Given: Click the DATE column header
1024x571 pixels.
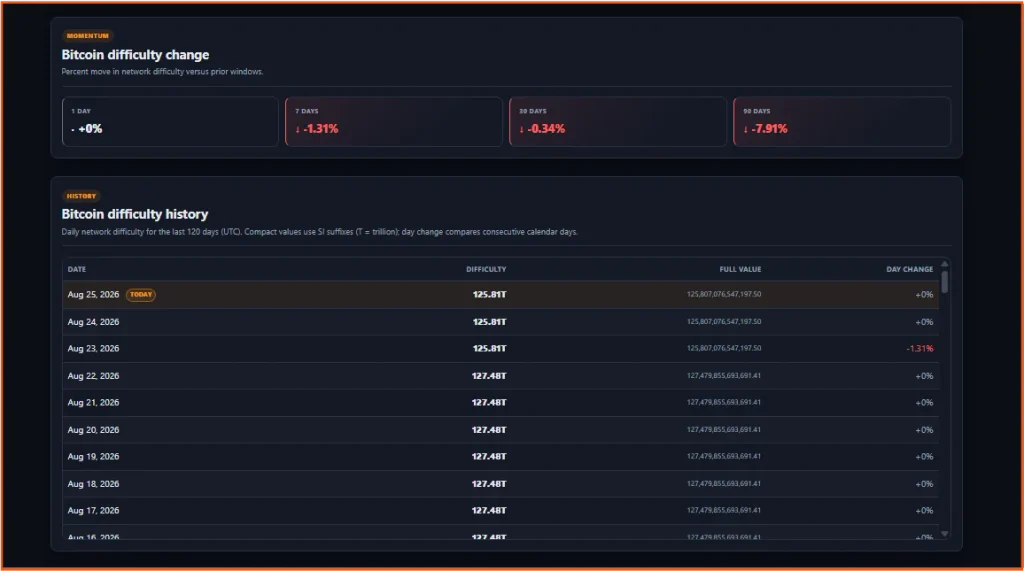Looking at the screenshot, I should [x=76, y=269].
